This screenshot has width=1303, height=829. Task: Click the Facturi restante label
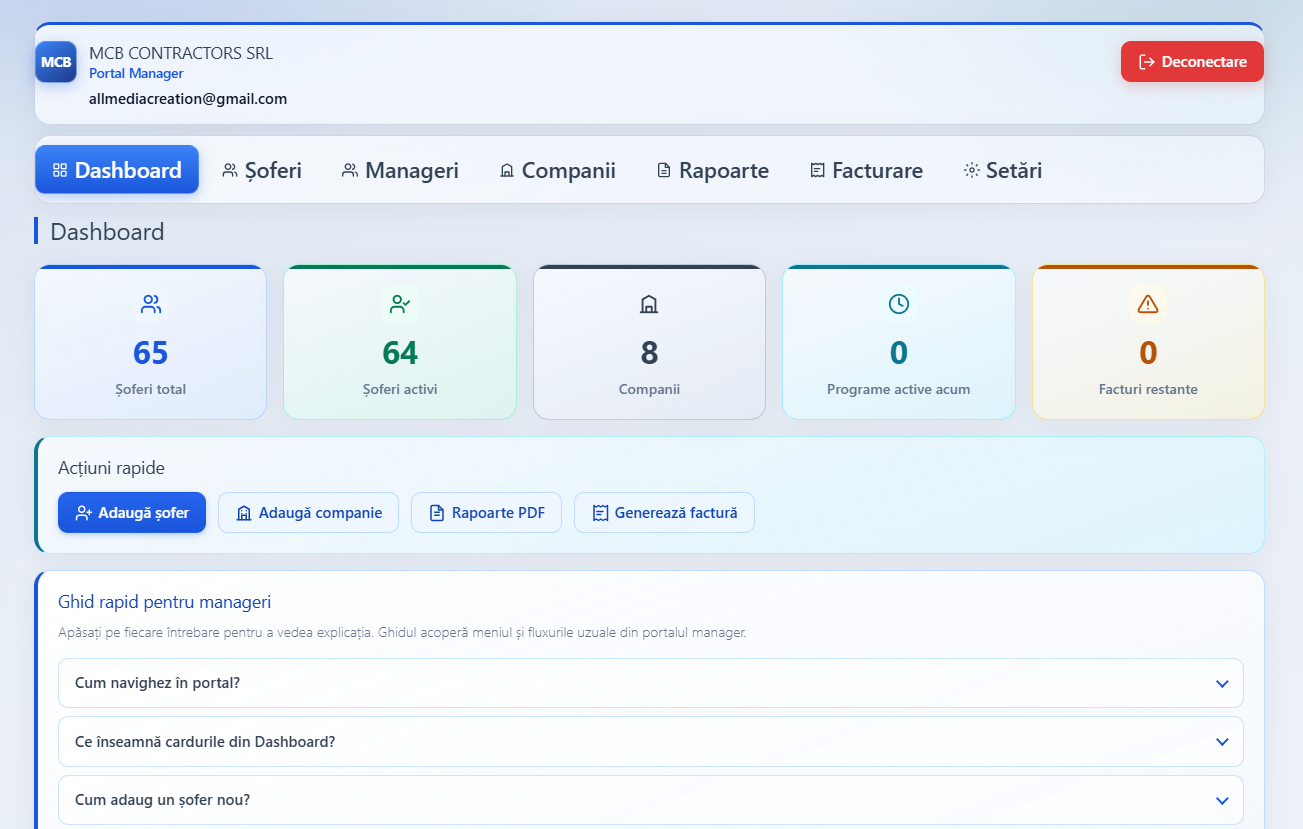pos(1148,389)
